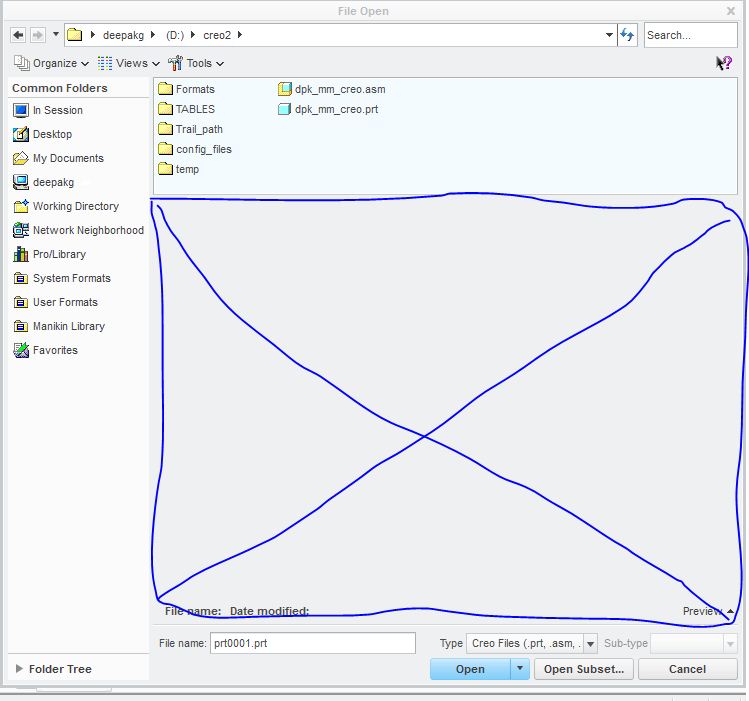Select Desktop common folder
The width and height of the screenshot is (749, 701).
coord(43,134)
